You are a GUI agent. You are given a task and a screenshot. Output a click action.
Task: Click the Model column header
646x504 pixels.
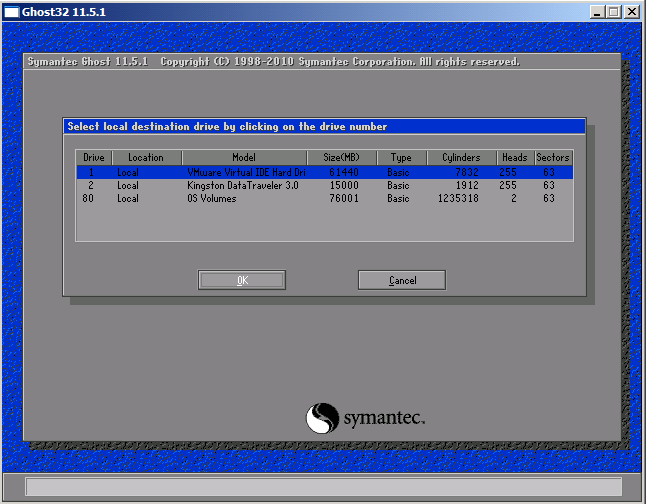click(243, 158)
